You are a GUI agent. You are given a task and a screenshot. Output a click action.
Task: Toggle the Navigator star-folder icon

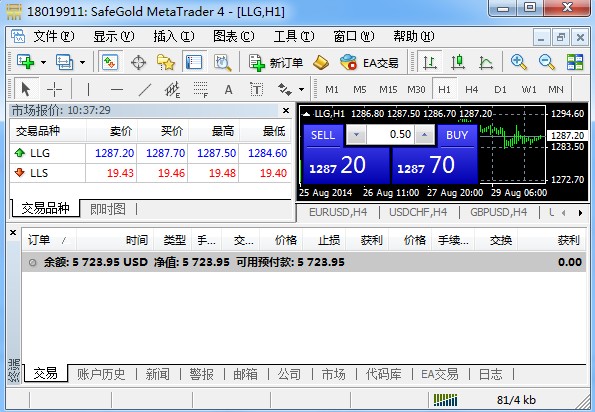(166, 62)
